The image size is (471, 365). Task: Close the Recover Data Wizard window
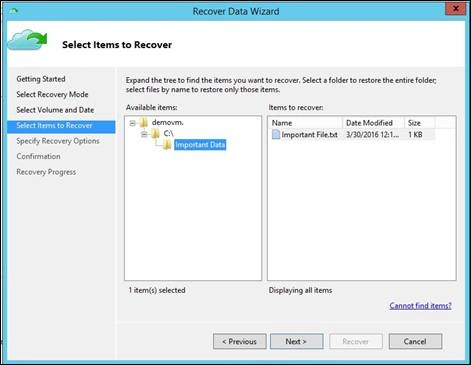click(x=456, y=9)
